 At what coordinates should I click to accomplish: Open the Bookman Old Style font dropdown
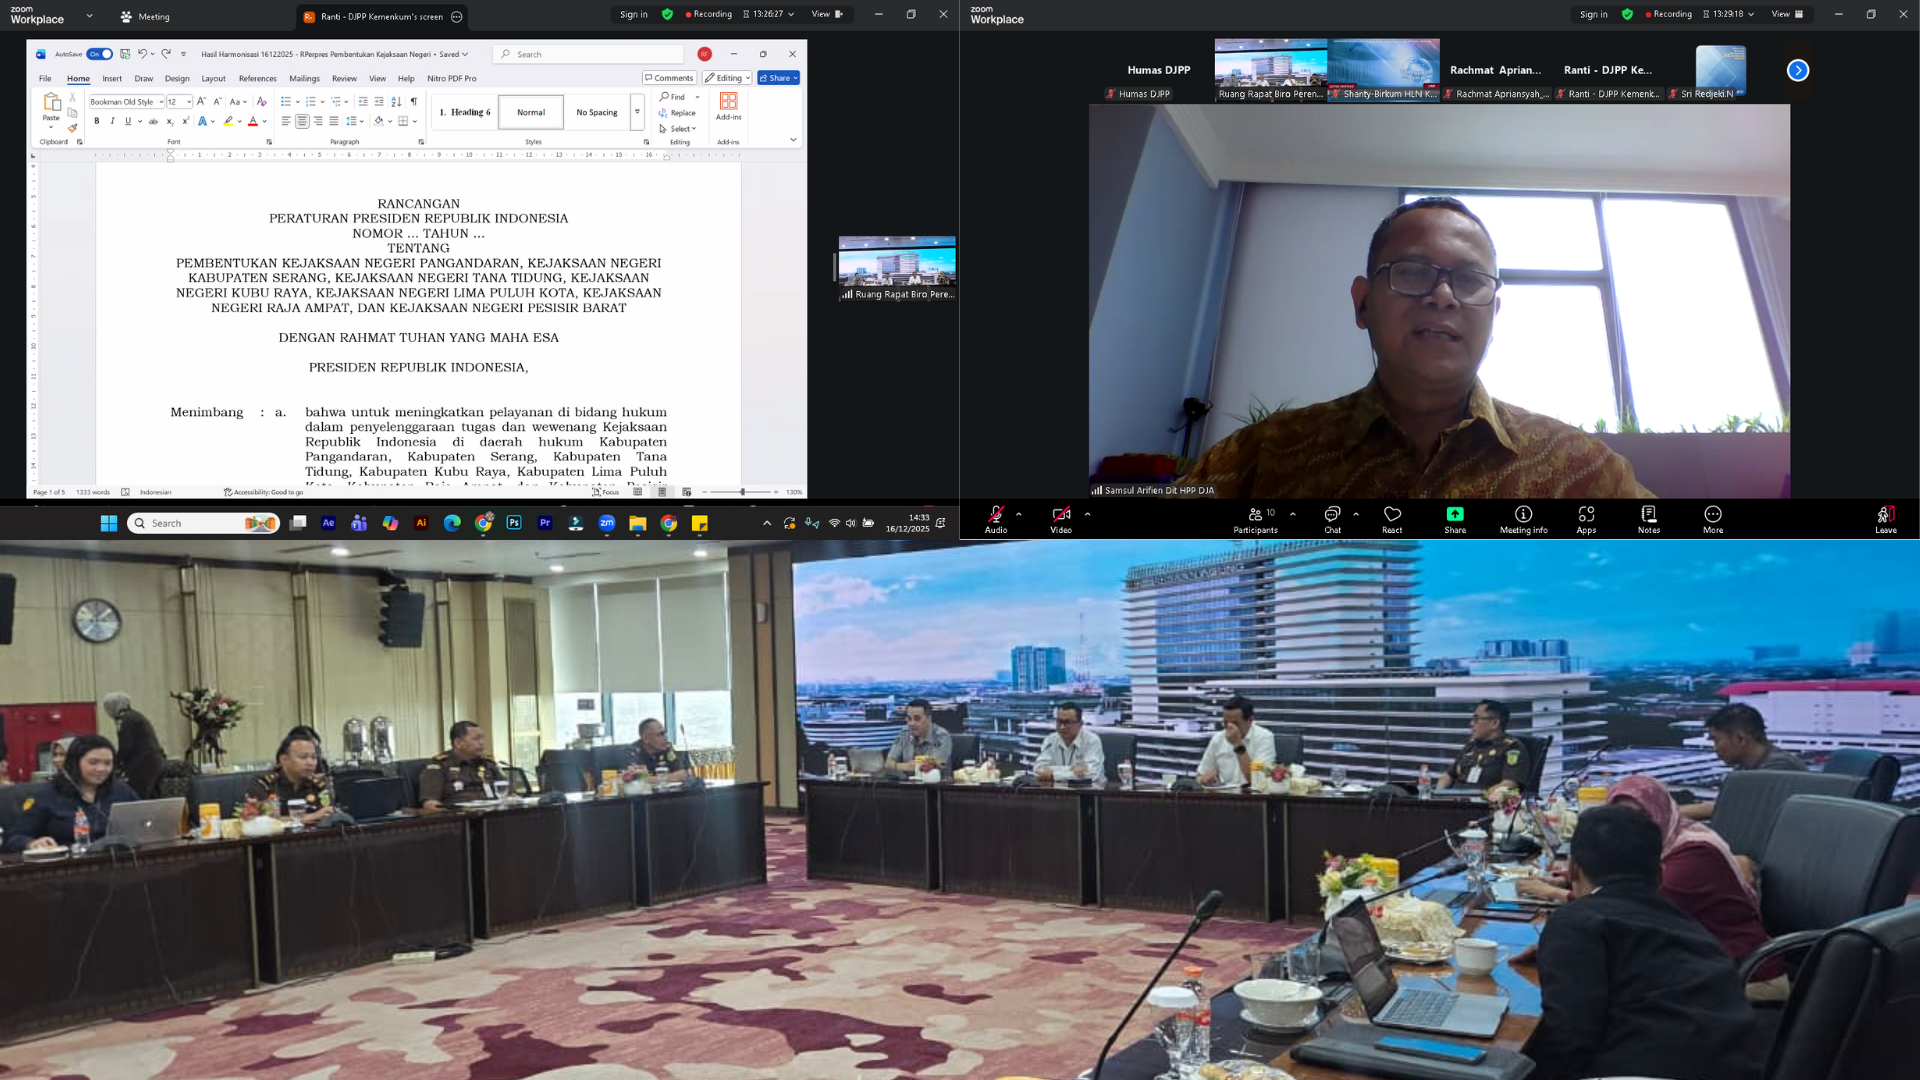161,102
